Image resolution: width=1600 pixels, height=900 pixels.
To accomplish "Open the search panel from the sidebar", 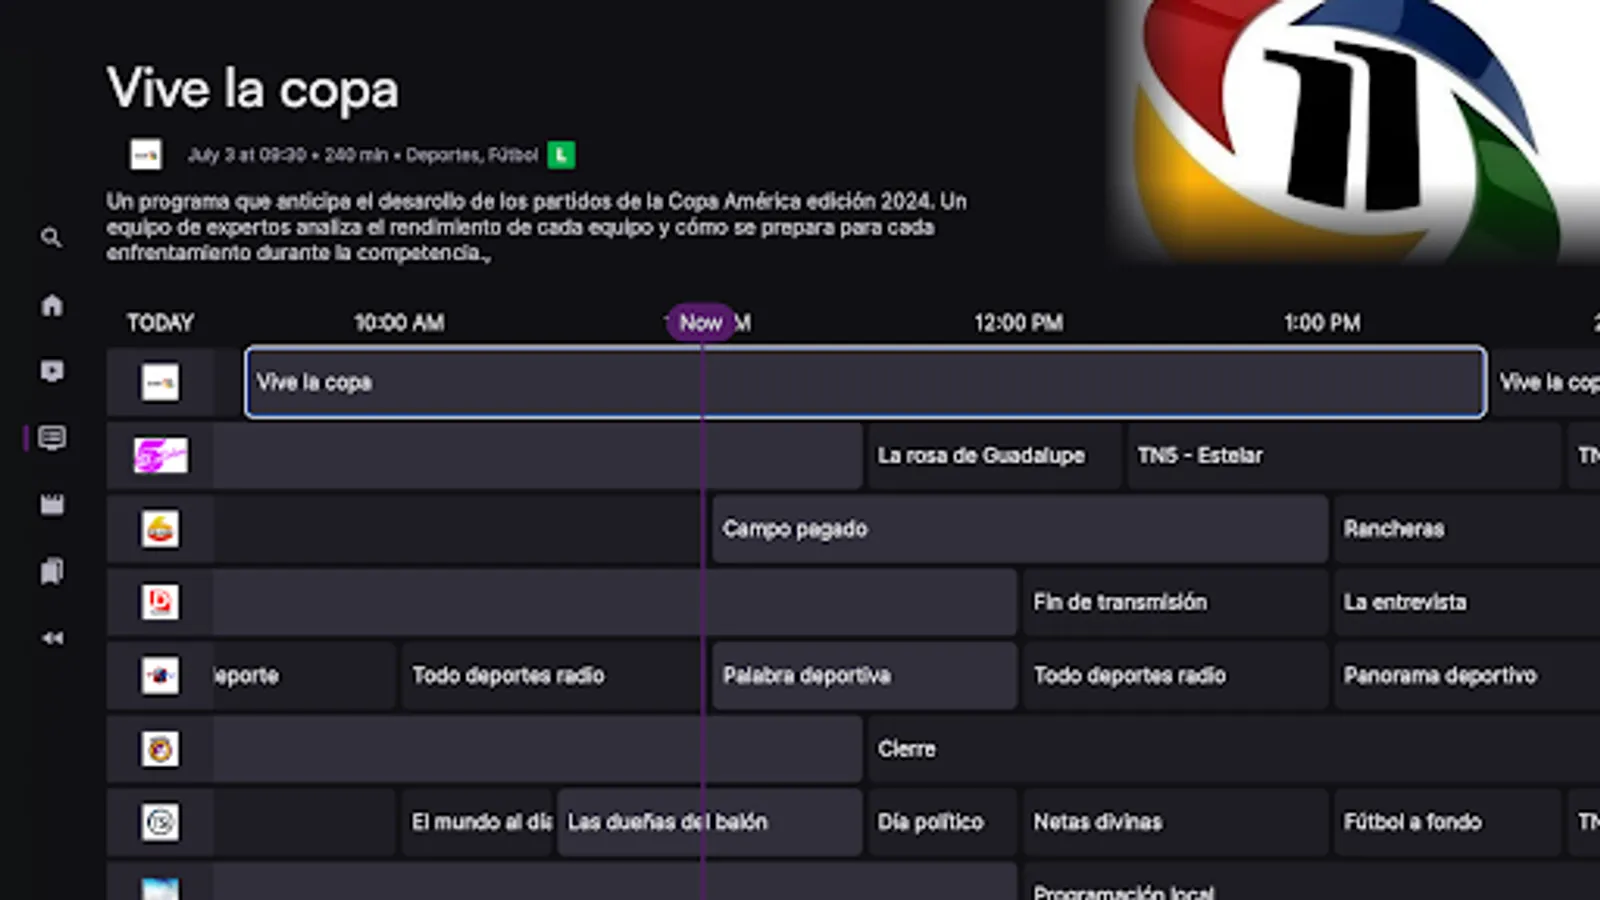I will pyautogui.click(x=52, y=238).
